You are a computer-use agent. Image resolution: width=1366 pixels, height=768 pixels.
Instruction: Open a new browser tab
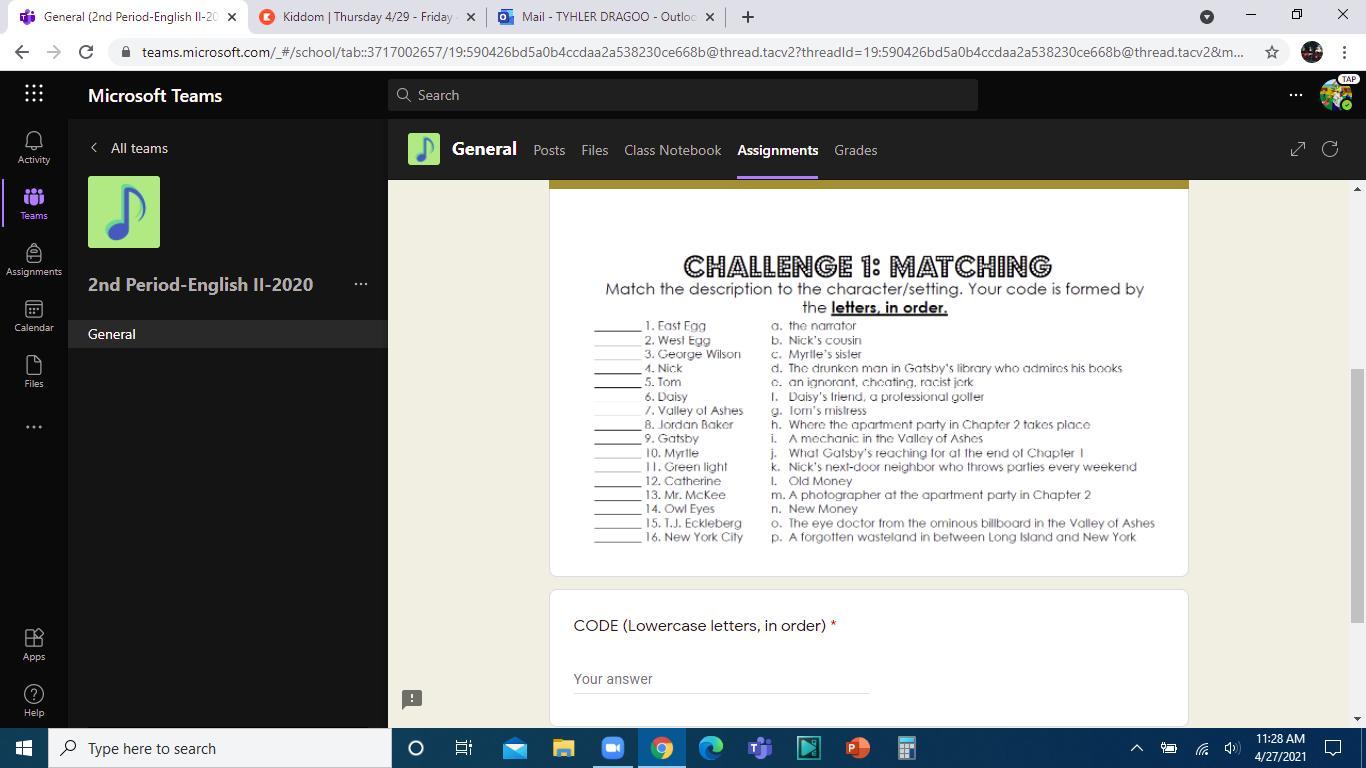[x=748, y=17]
